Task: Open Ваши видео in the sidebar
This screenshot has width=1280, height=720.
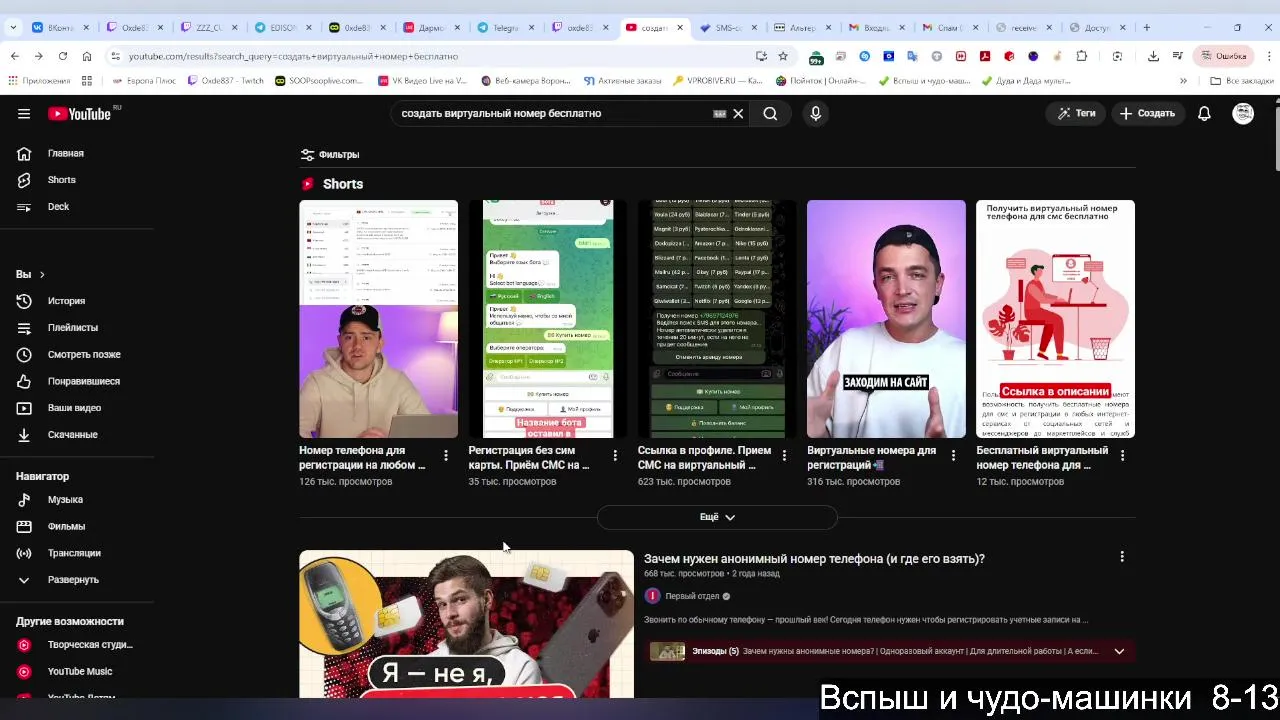Action: tap(77, 408)
